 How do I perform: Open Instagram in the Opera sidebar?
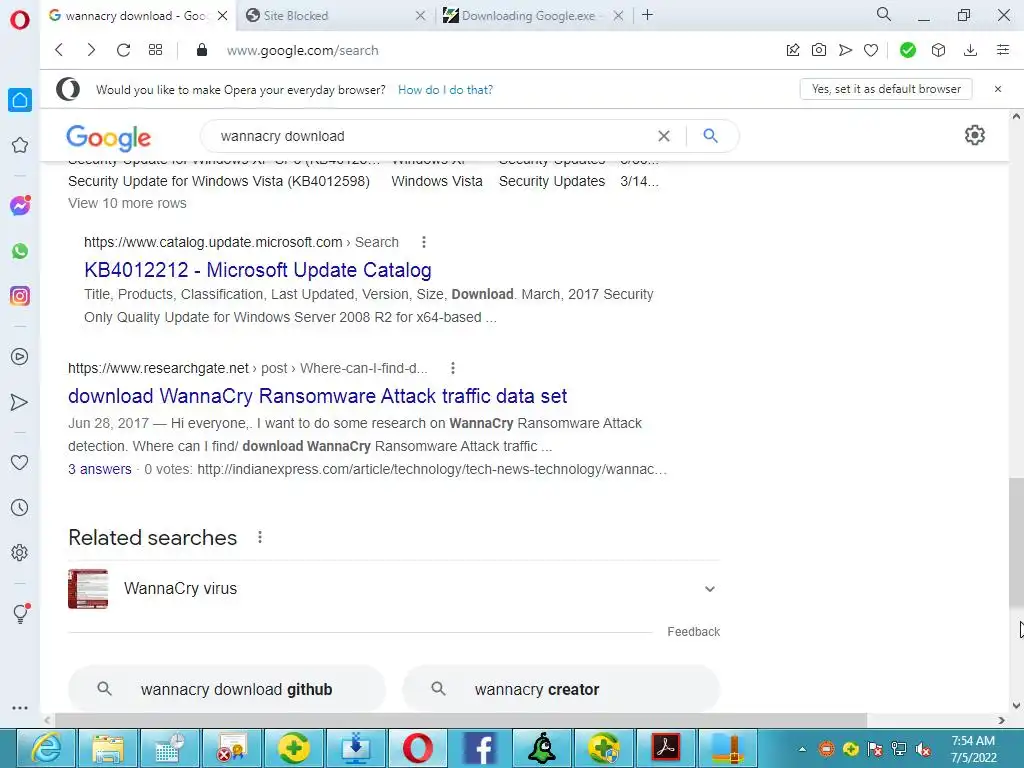20,296
